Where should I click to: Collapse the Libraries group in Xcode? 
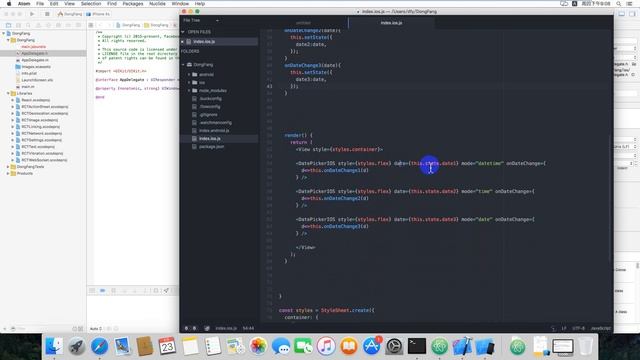8,93
